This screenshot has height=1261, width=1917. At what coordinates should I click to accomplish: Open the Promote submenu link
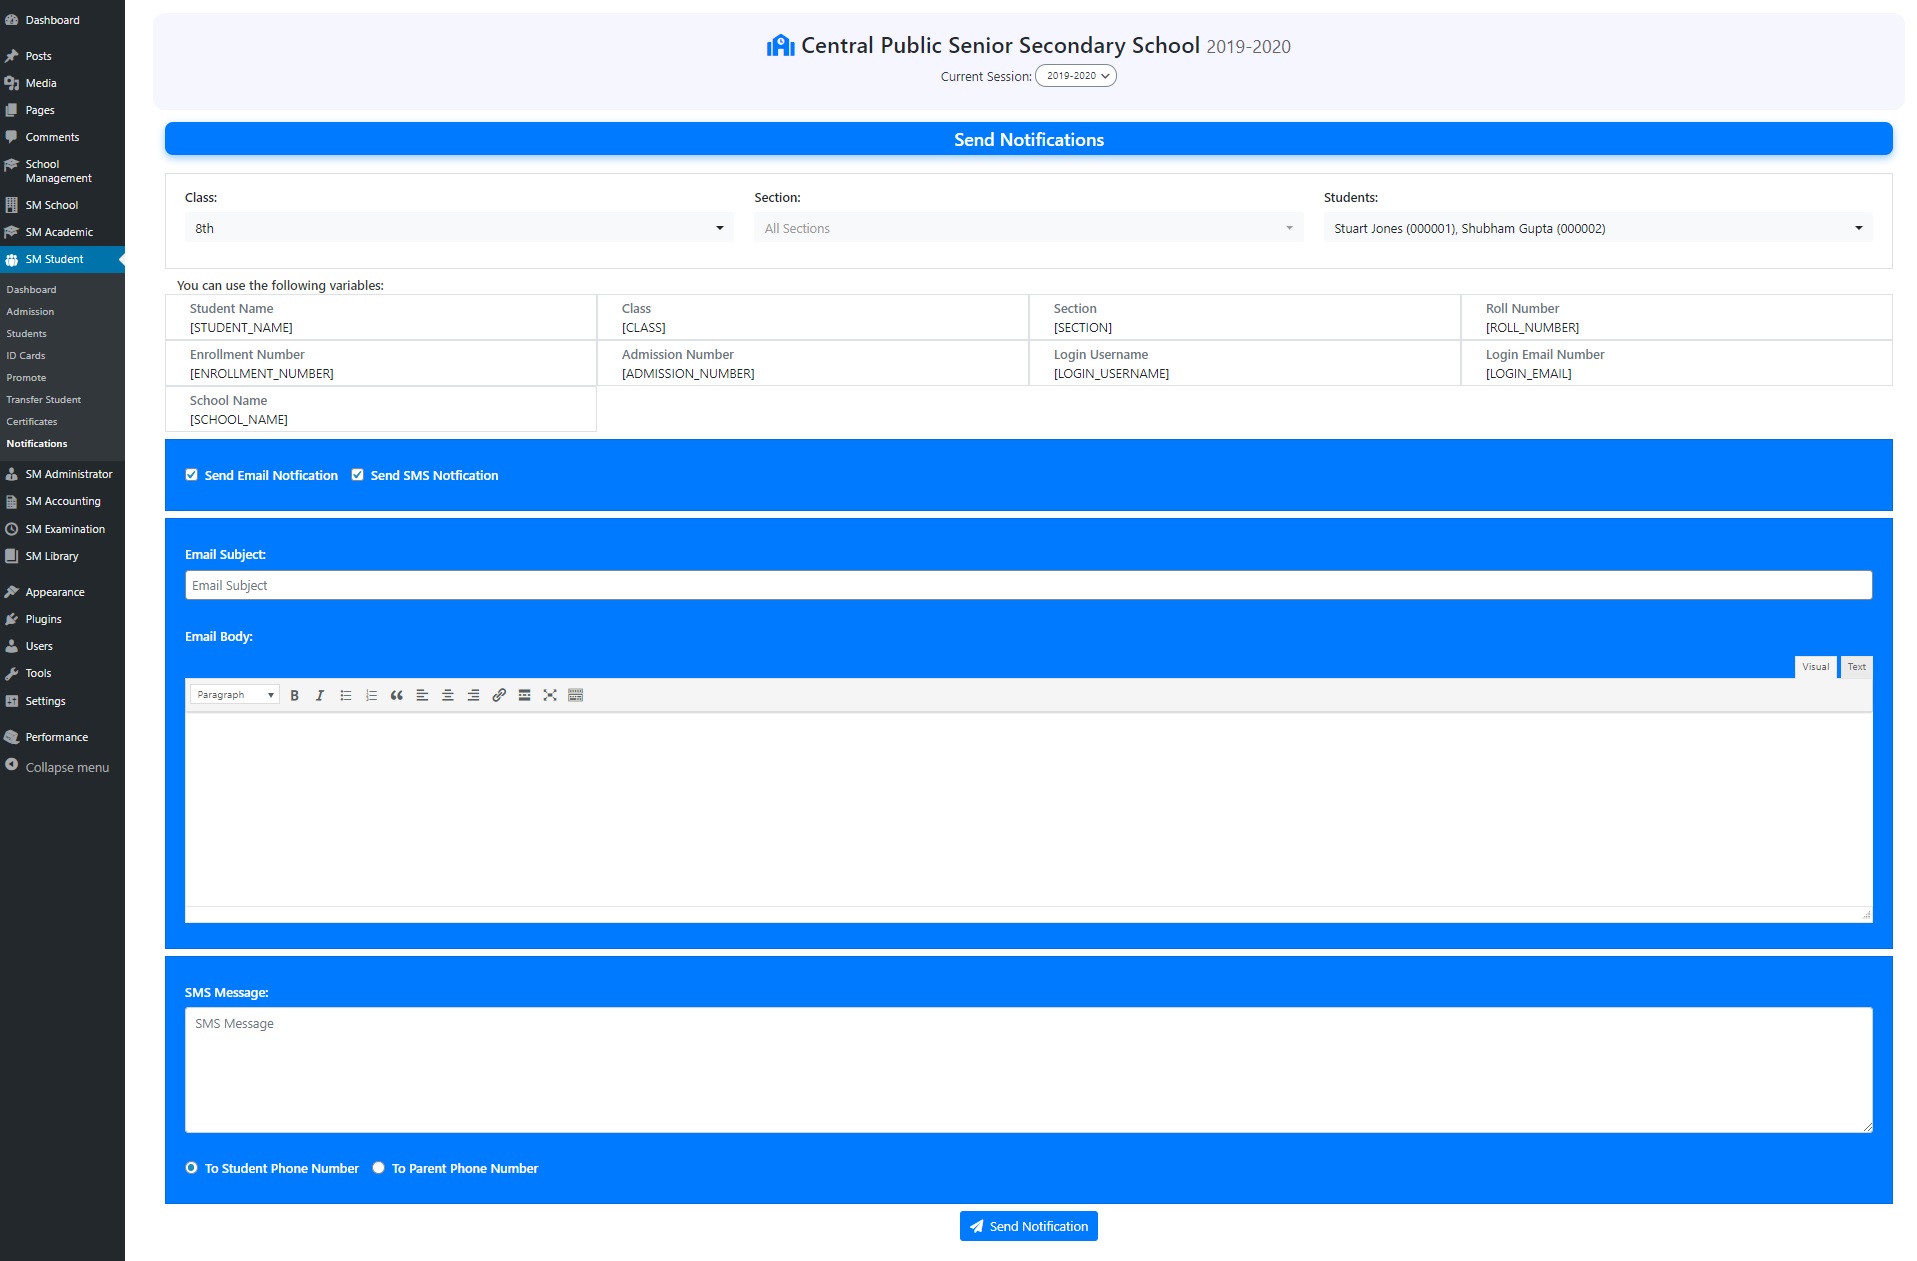[x=26, y=378]
